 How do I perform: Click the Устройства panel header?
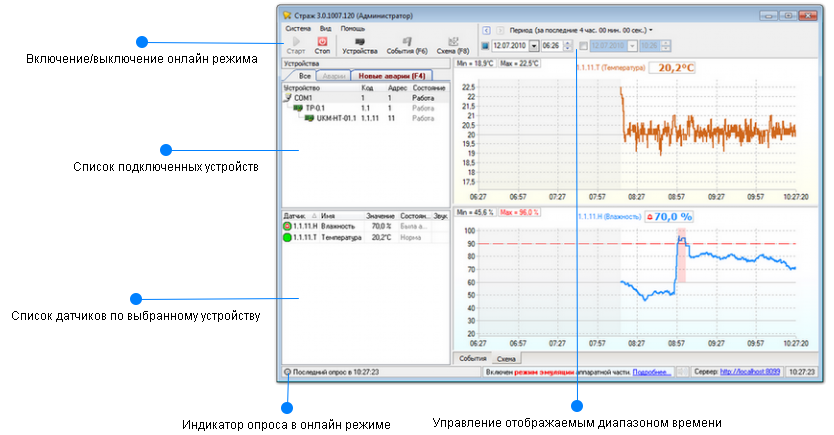click(x=365, y=63)
